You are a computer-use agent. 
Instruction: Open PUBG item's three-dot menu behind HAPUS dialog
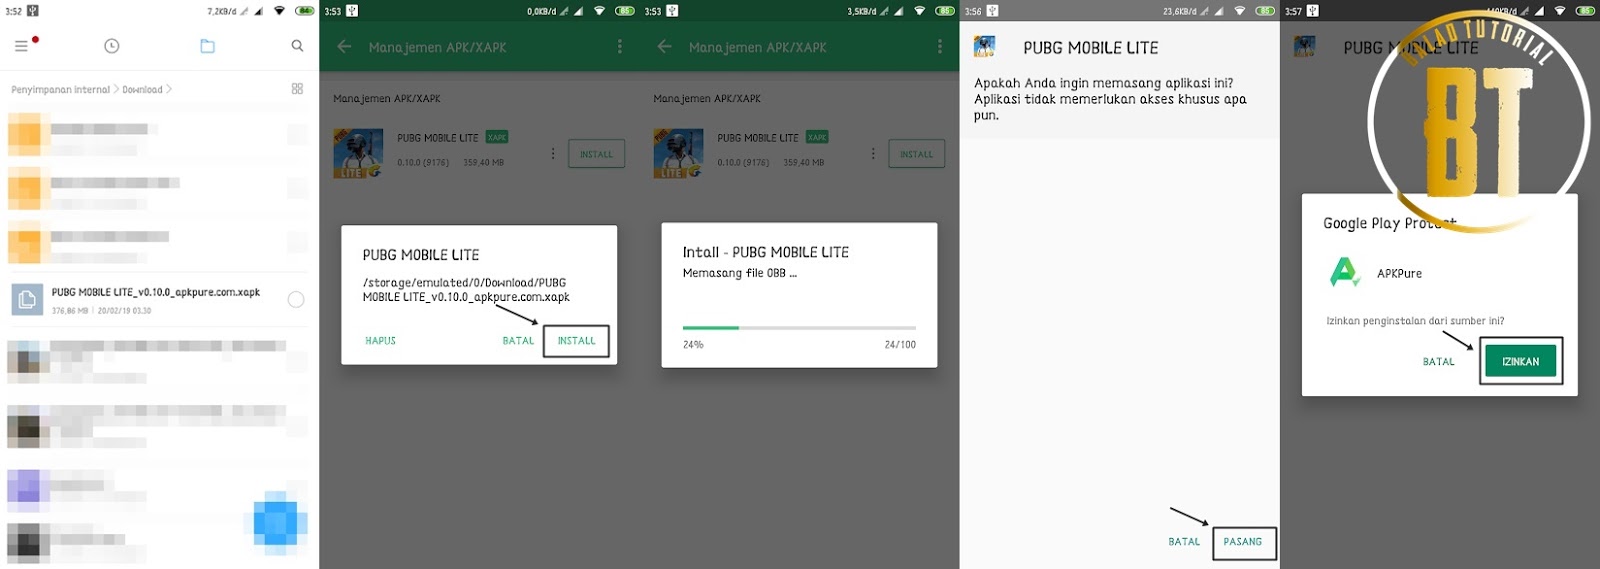click(x=553, y=154)
